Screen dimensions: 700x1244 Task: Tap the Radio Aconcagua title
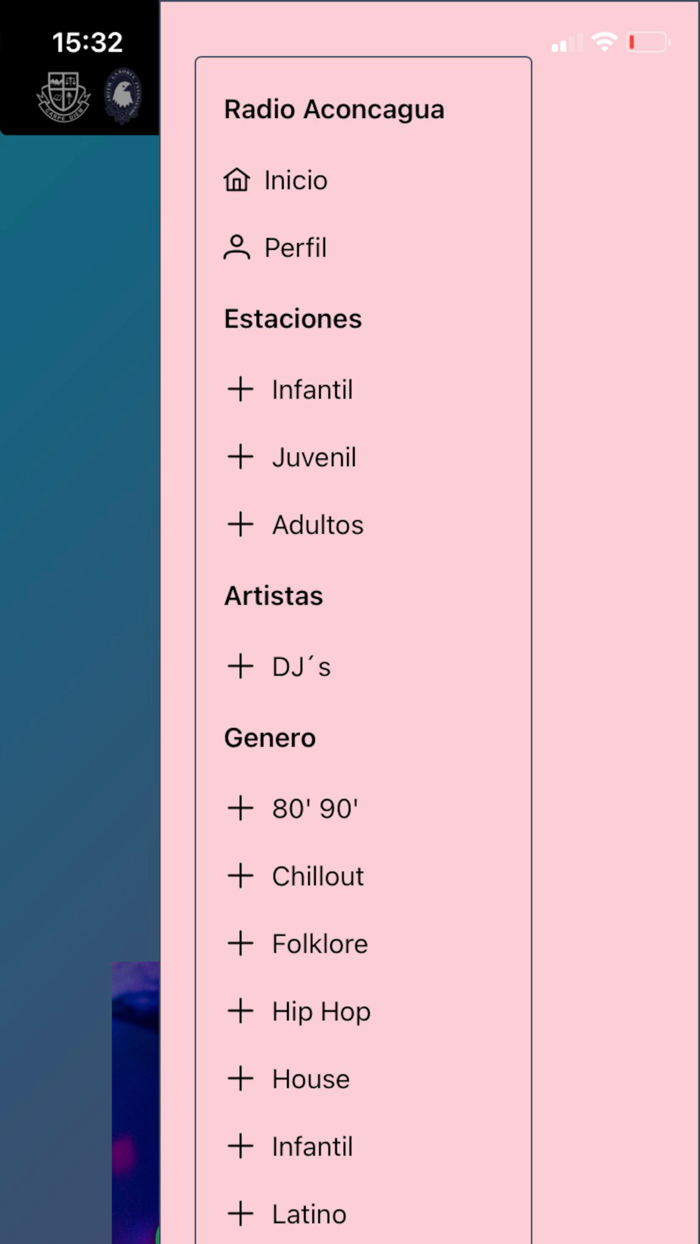(x=334, y=109)
